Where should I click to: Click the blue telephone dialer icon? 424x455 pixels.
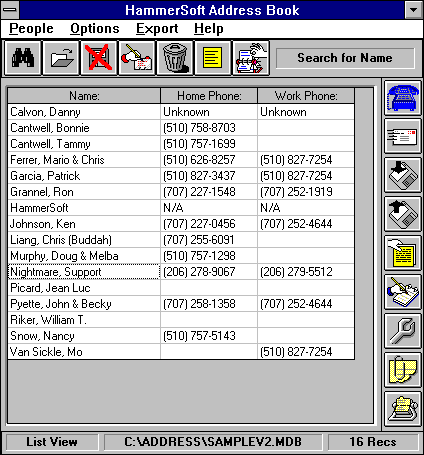tap(403, 98)
